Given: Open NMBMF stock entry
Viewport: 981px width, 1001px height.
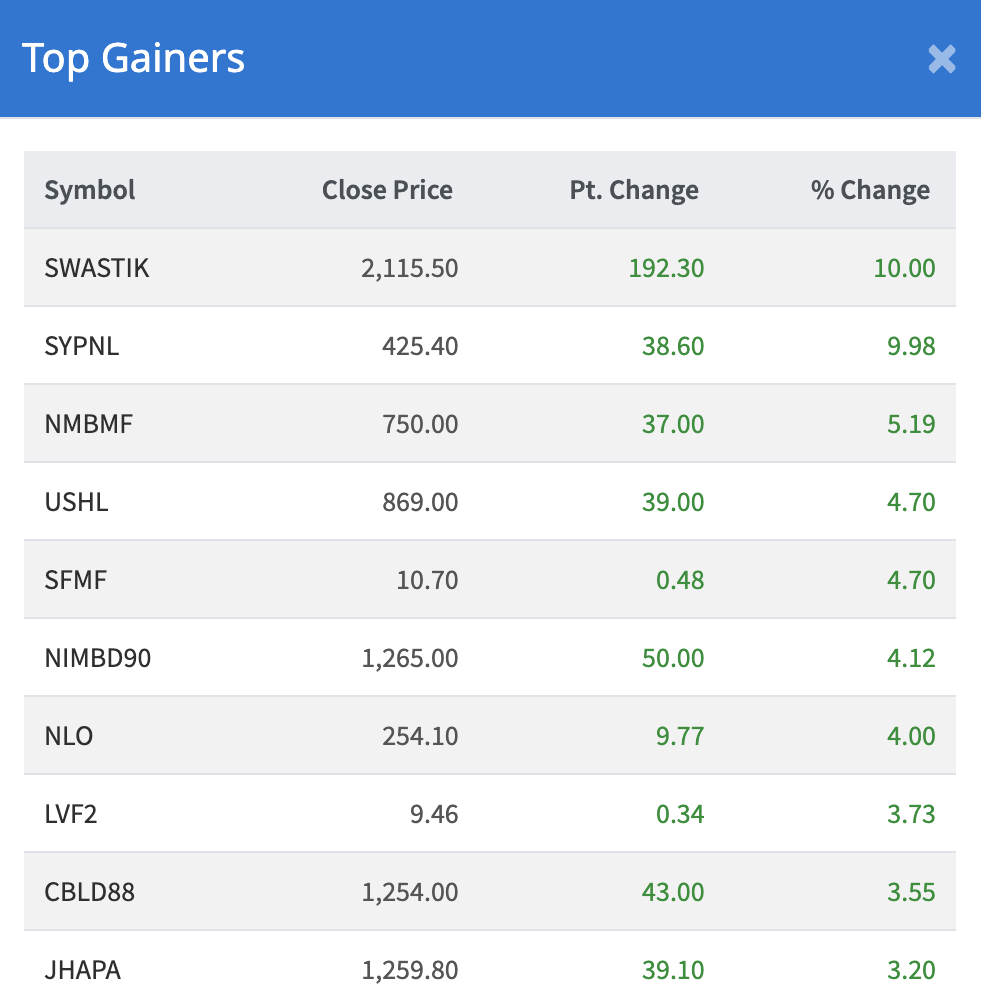Looking at the screenshot, I should [89, 424].
